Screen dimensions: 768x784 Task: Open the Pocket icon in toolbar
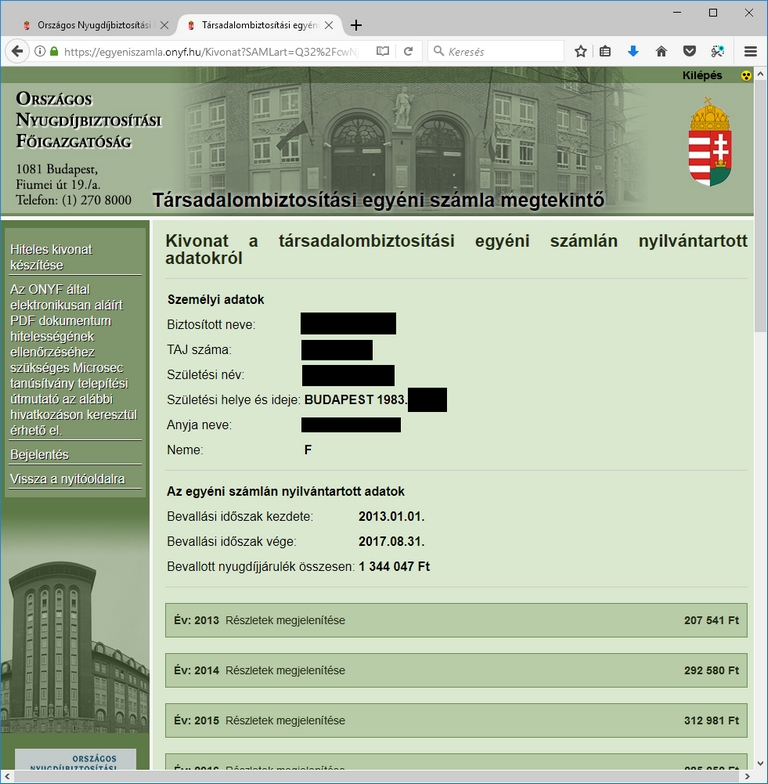point(689,51)
